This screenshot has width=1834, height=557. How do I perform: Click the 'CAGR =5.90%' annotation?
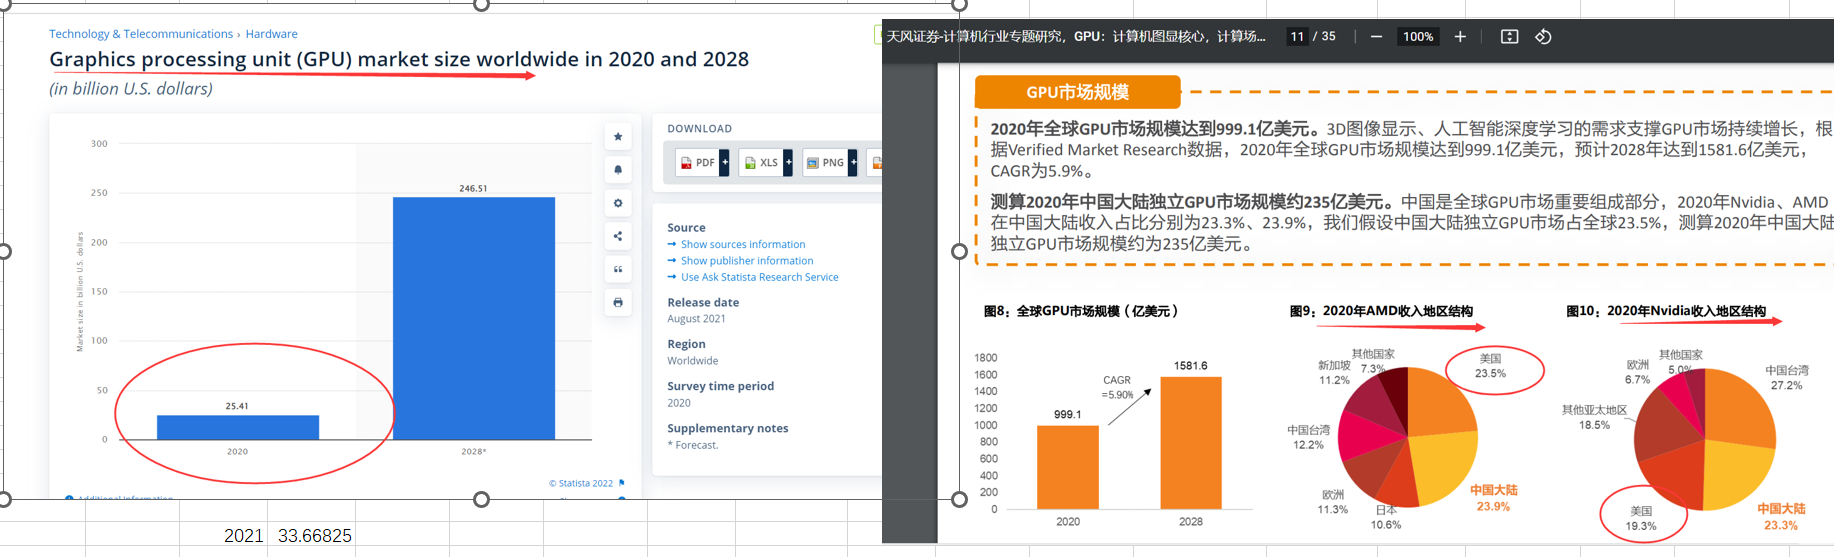(x=1117, y=387)
